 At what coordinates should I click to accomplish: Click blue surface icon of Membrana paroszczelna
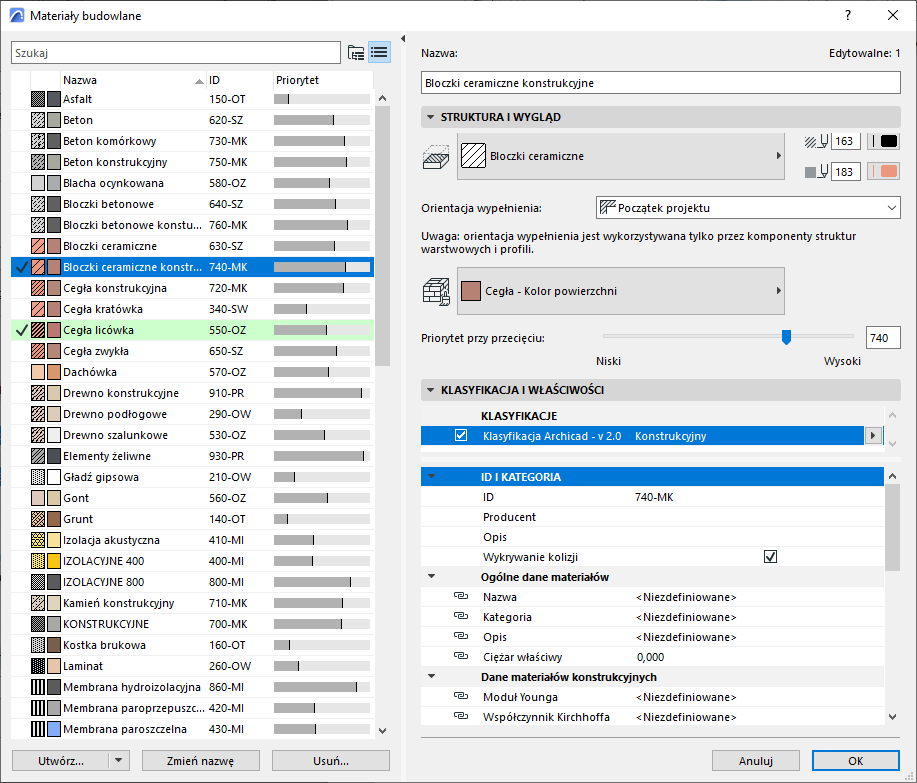click(54, 729)
